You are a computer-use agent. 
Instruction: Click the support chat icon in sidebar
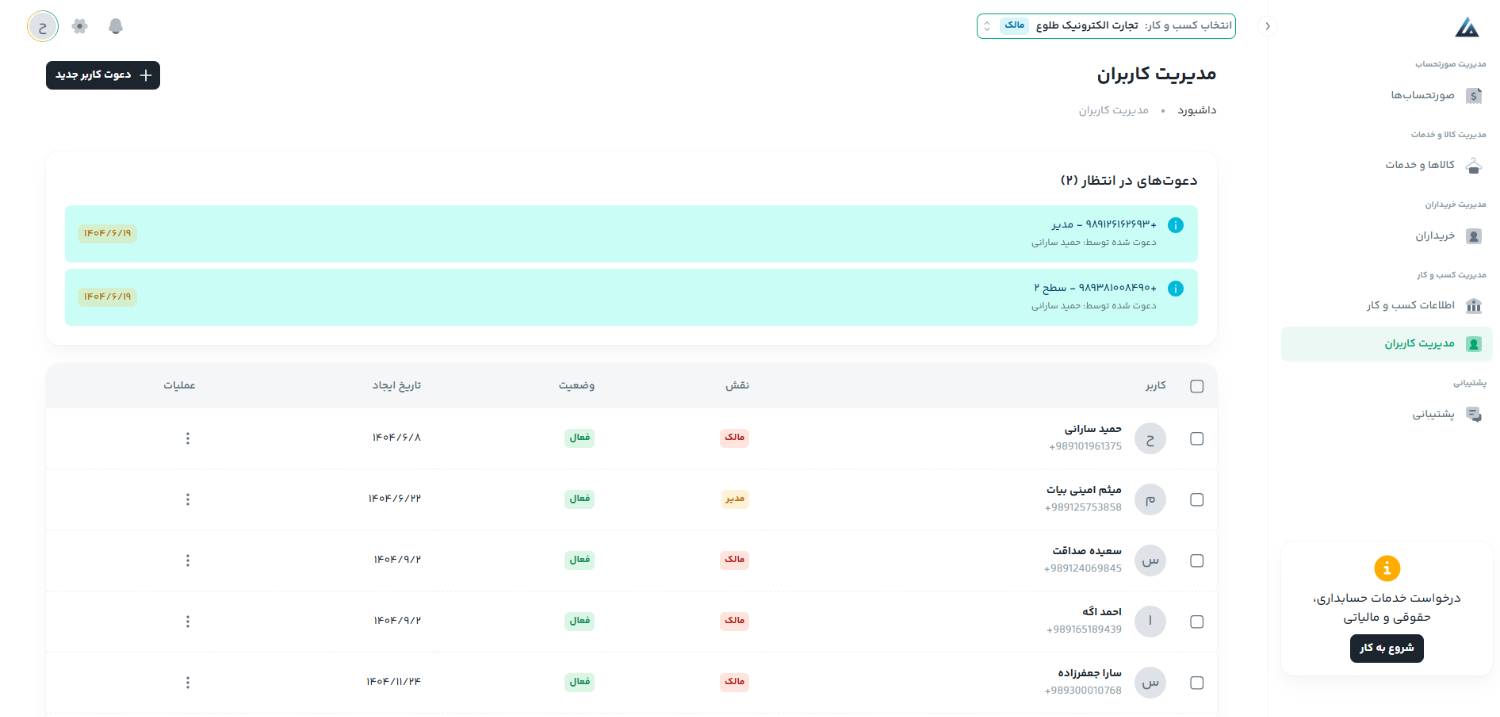pos(1473,414)
